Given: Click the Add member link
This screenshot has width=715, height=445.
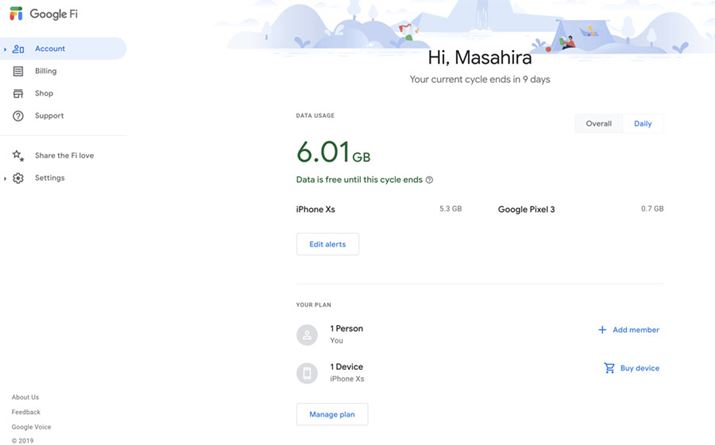Looking at the screenshot, I should coord(635,330).
